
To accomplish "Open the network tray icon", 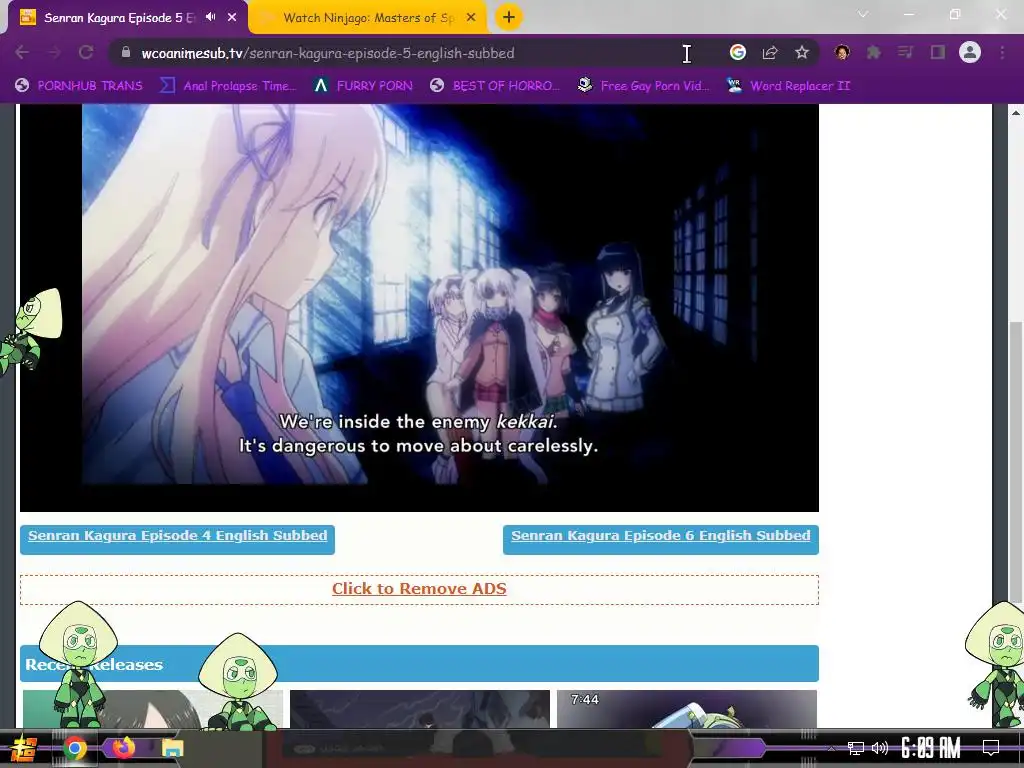I will click(856, 748).
